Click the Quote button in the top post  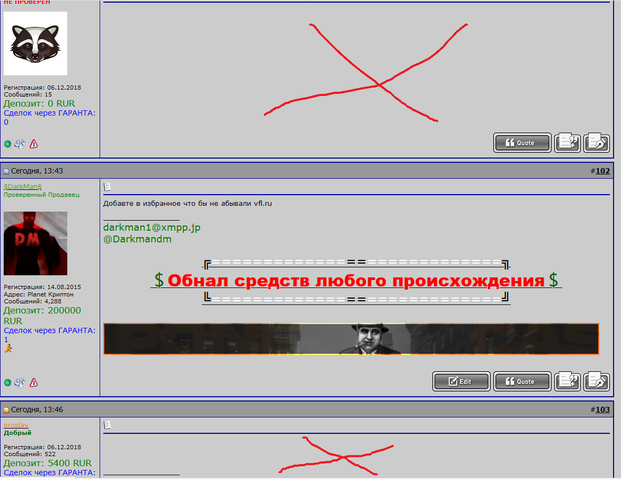coord(522,142)
